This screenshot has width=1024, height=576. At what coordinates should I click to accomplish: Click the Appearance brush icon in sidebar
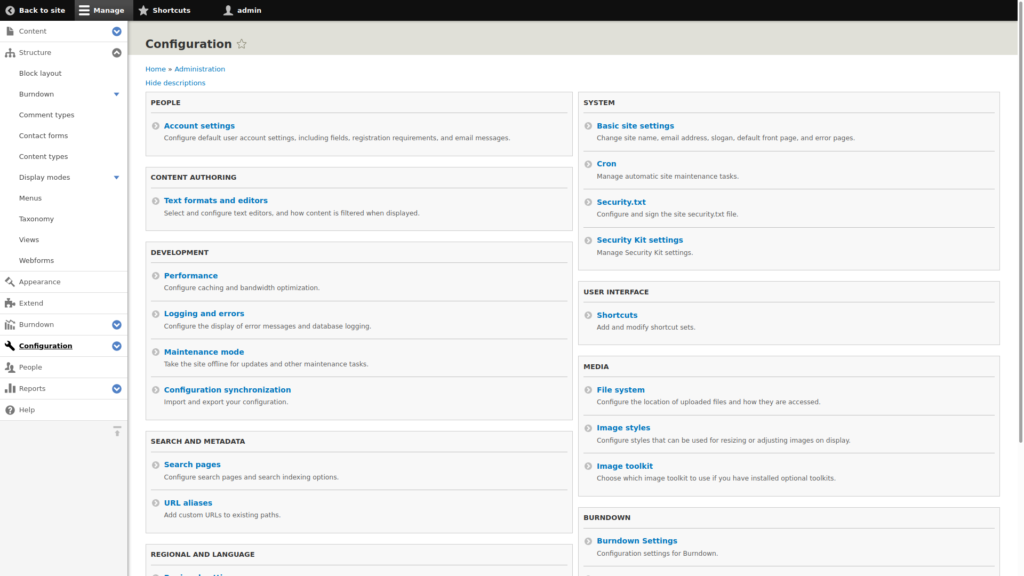click(10, 282)
